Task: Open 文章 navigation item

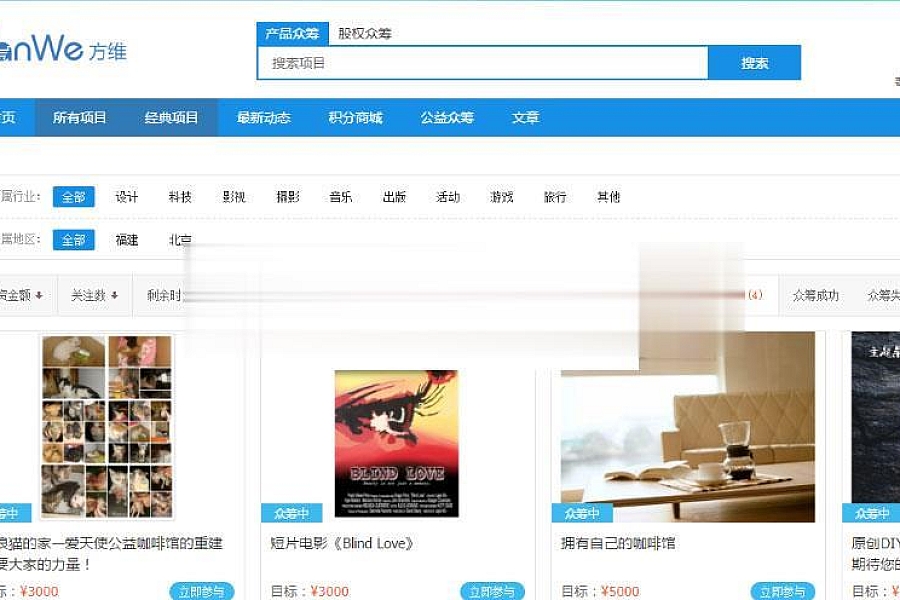Action: [x=525, y=118]
